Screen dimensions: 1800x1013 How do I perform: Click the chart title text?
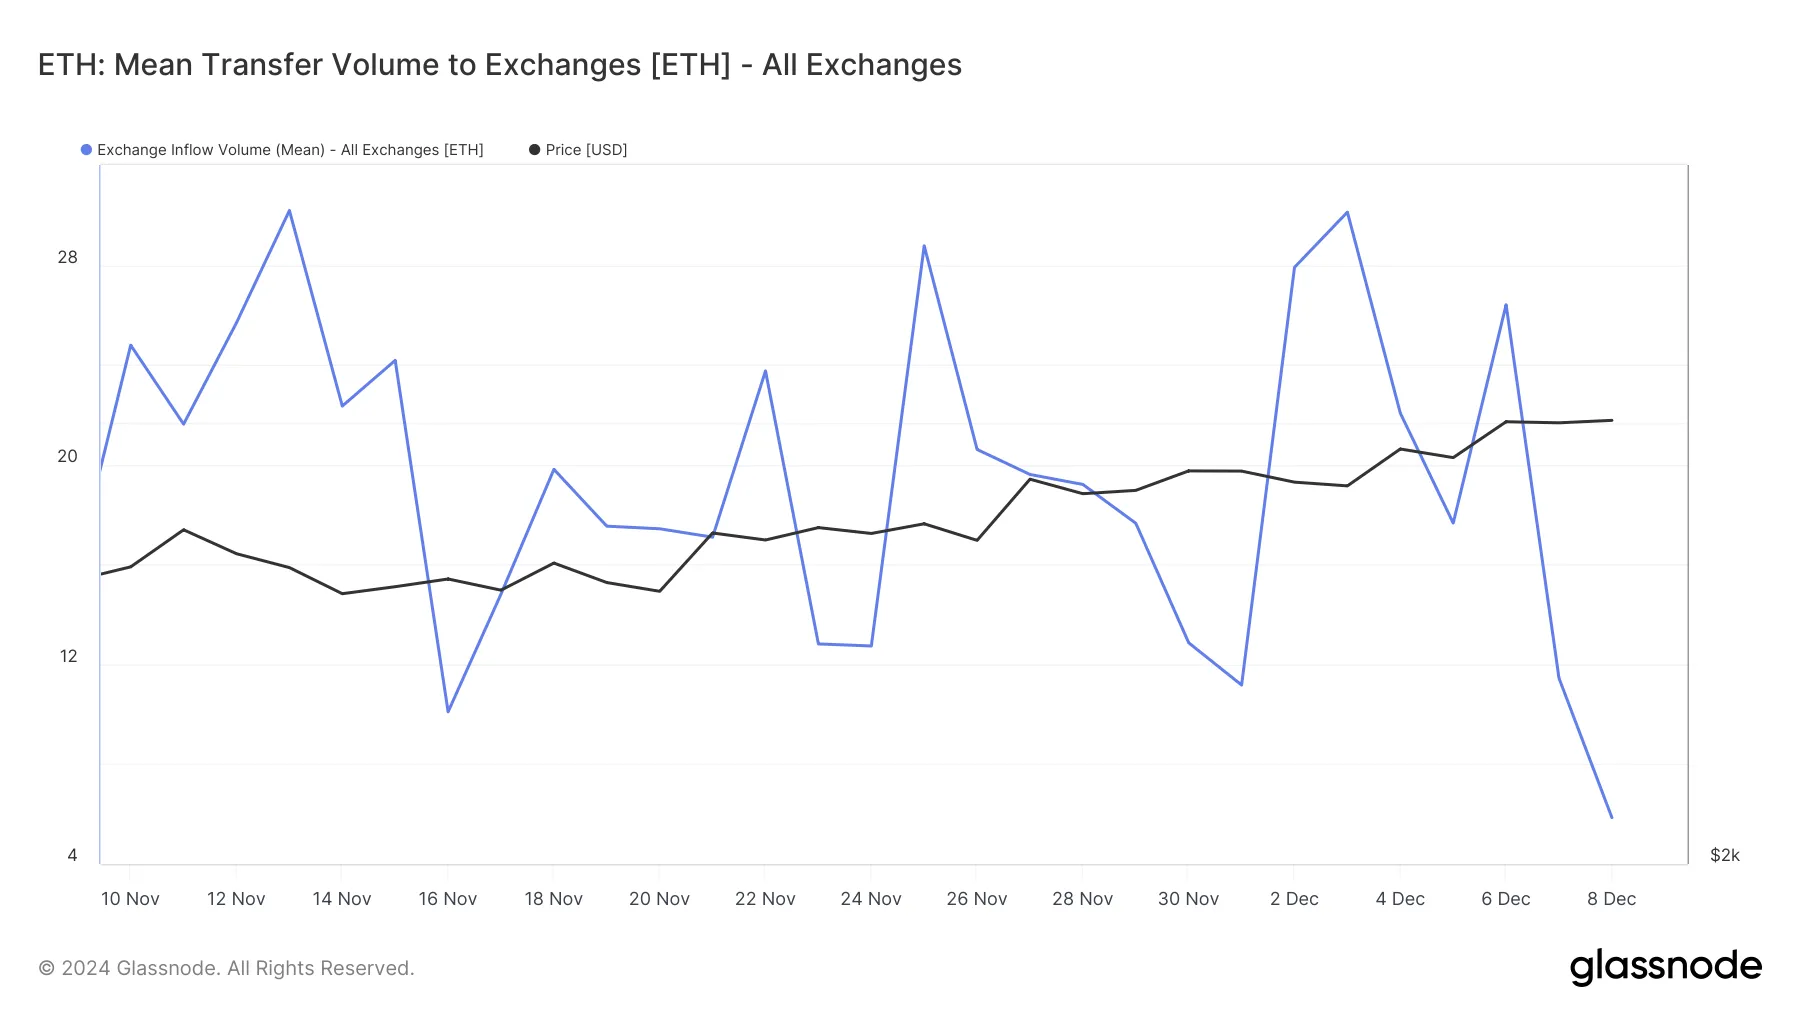pyautogui.click(x=500, y=65)
